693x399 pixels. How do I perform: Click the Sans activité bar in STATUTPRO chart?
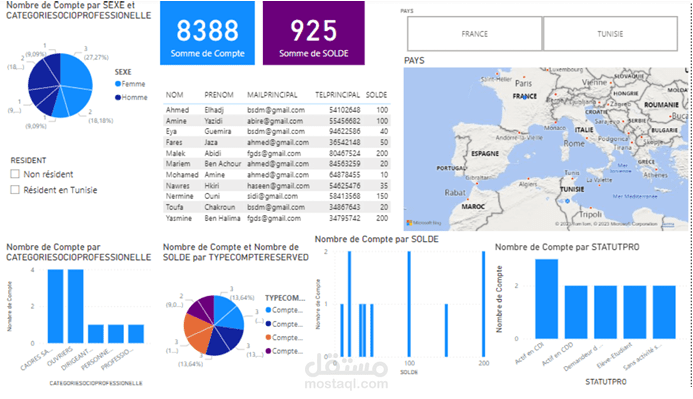pyautogui.click(x=664, y=312)
